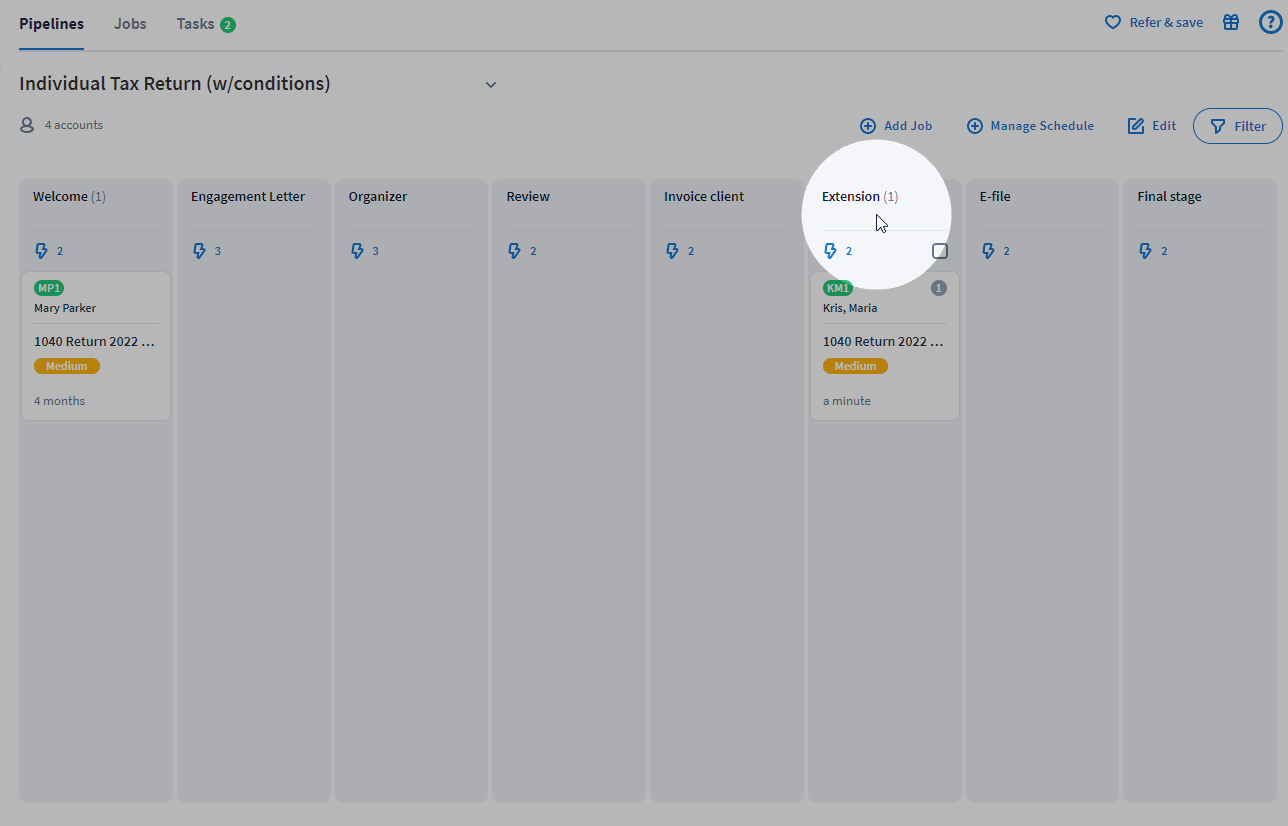Click the plus icon next to Add Job
The width and height of the screenshot is (1288, 826).
click(867, 125)
